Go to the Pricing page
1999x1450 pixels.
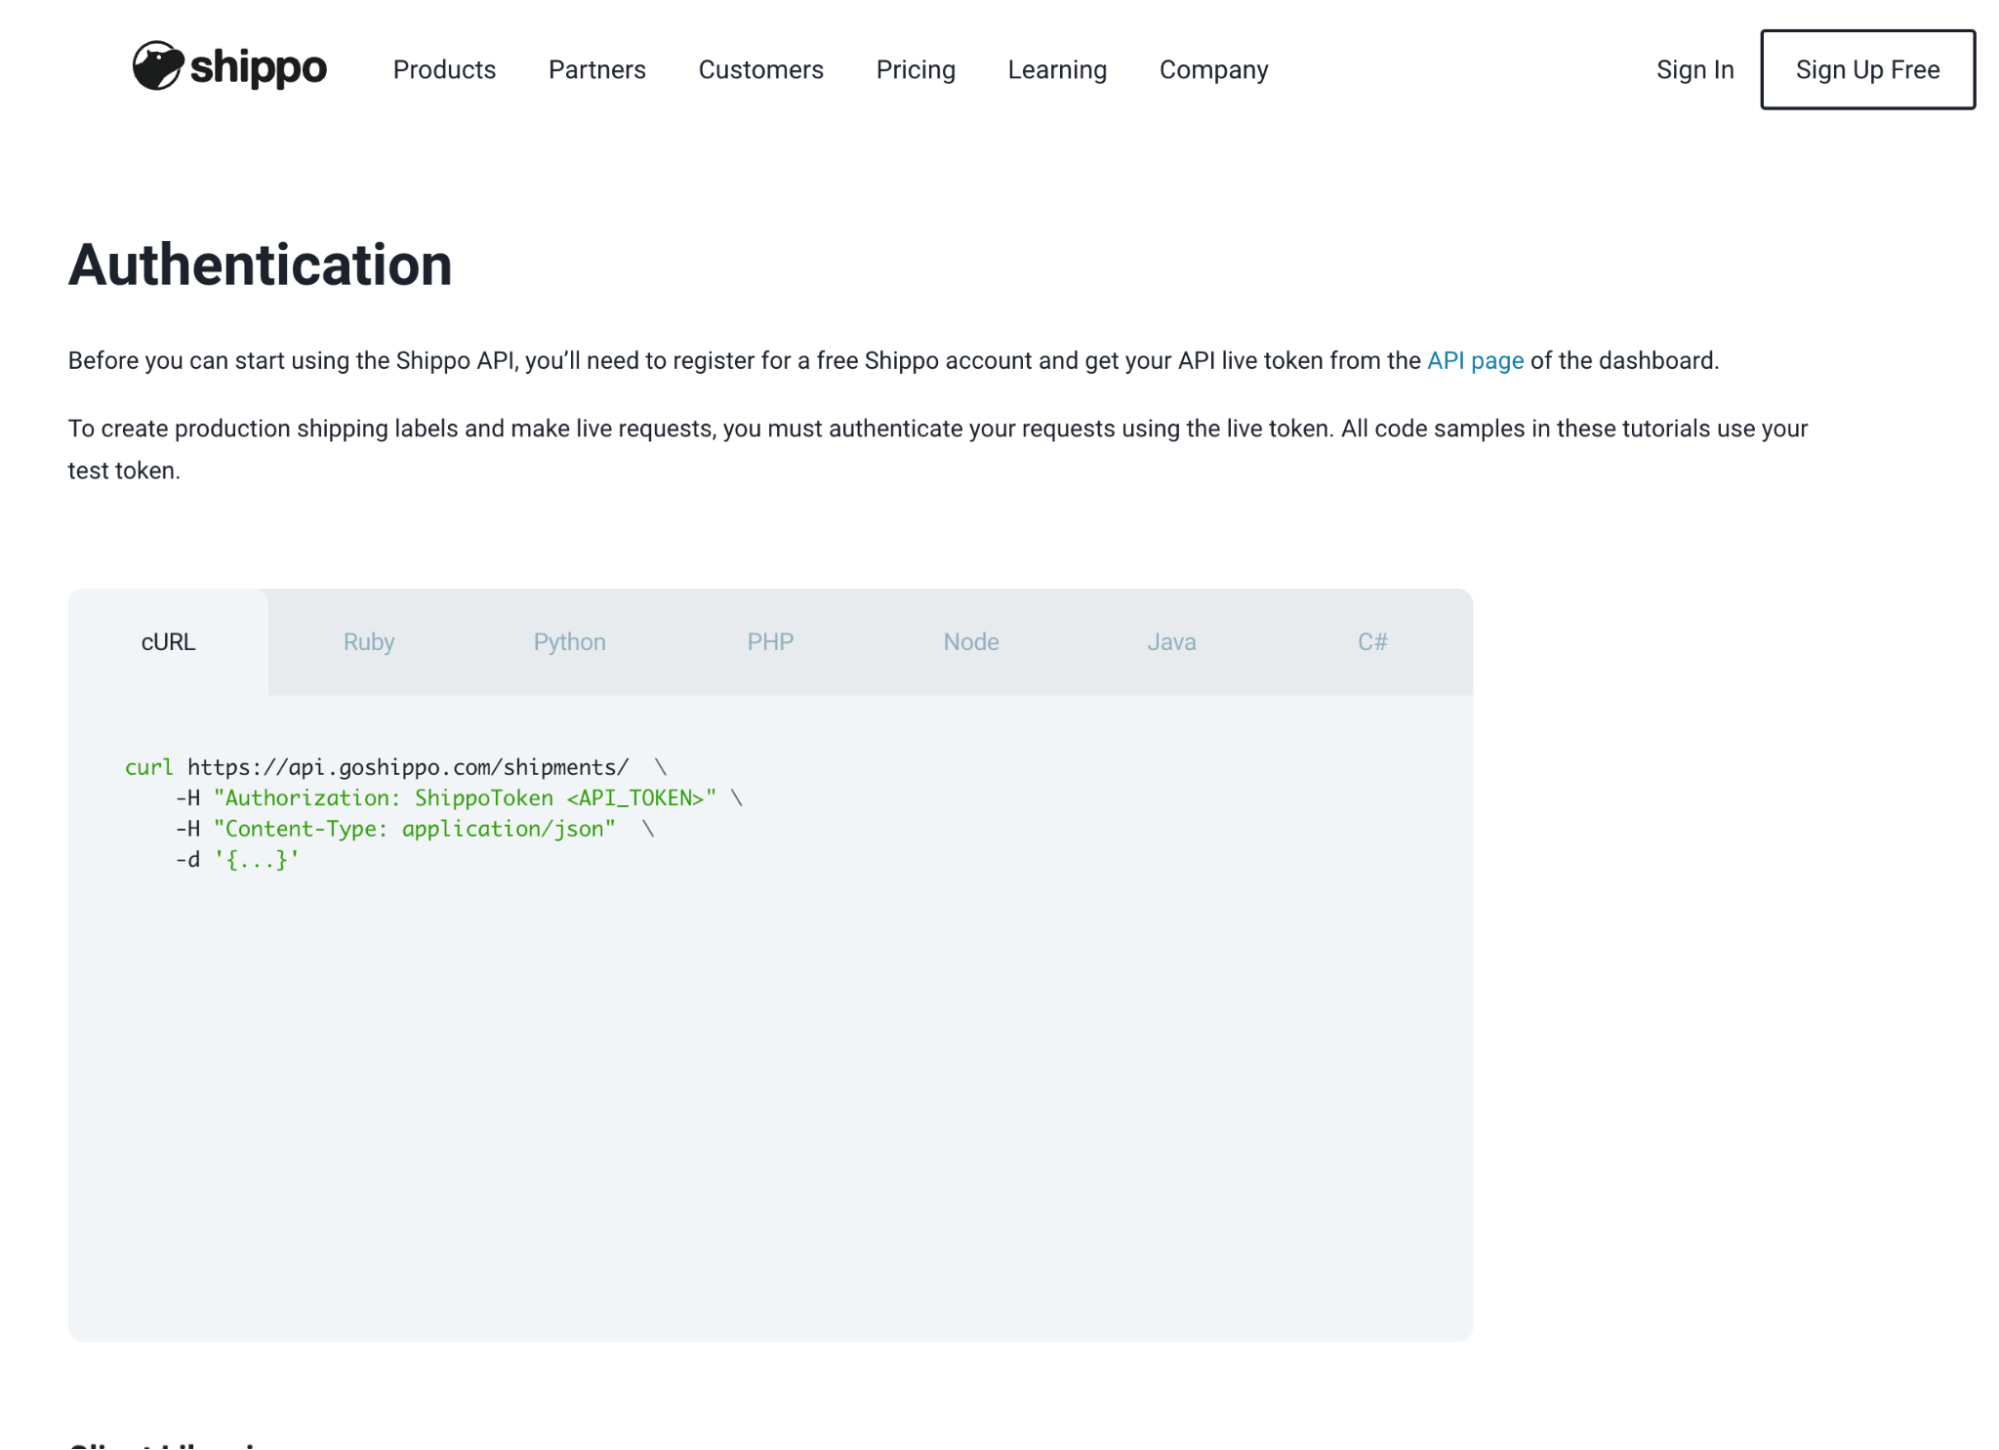tap(915, 70)
